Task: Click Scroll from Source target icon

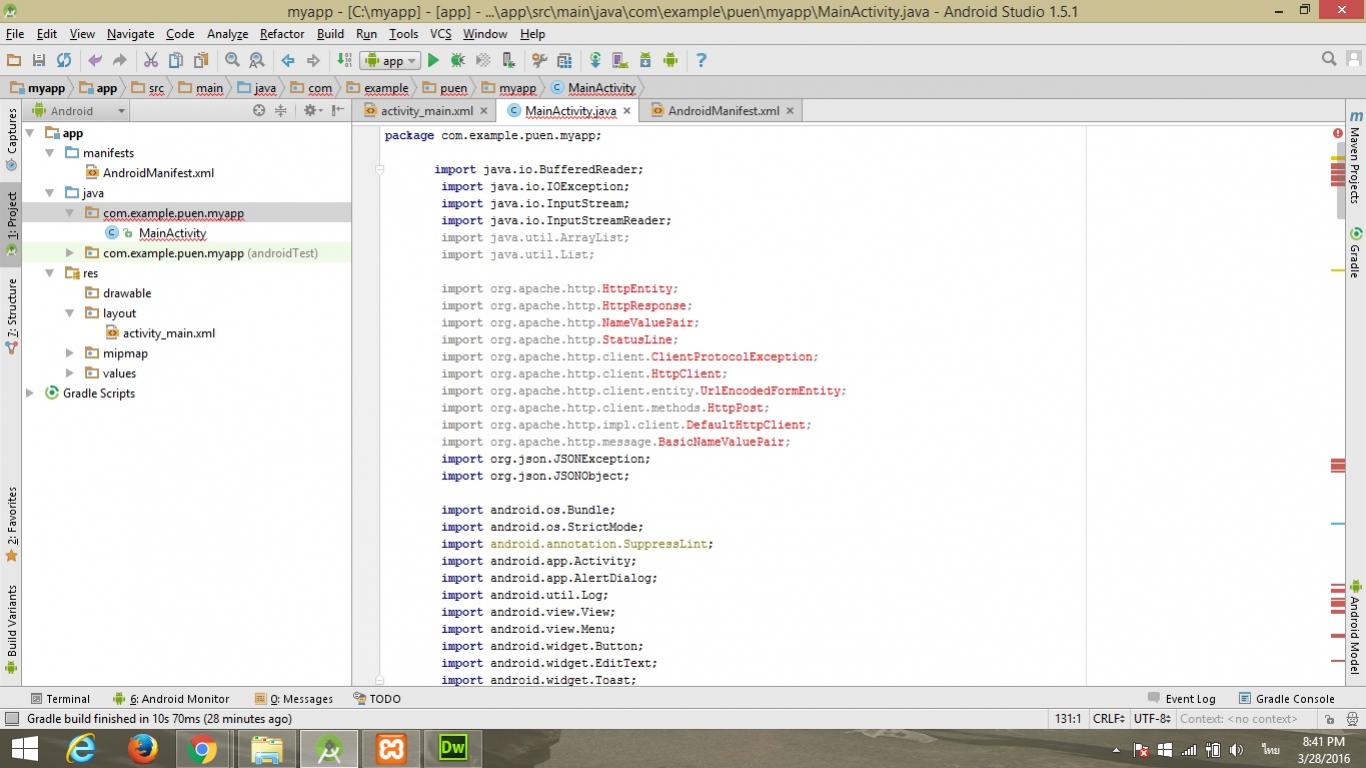Action: coord(259,111)
